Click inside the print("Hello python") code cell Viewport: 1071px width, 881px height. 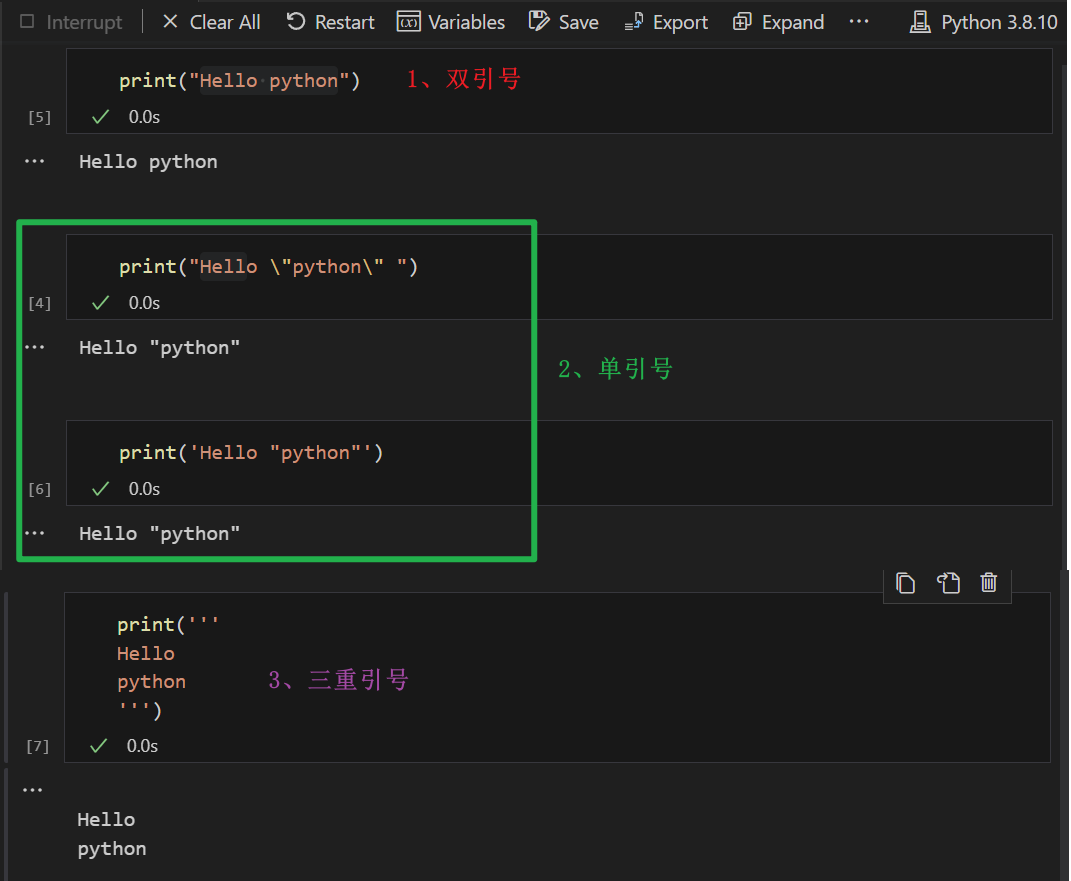[x=600, y=81]
